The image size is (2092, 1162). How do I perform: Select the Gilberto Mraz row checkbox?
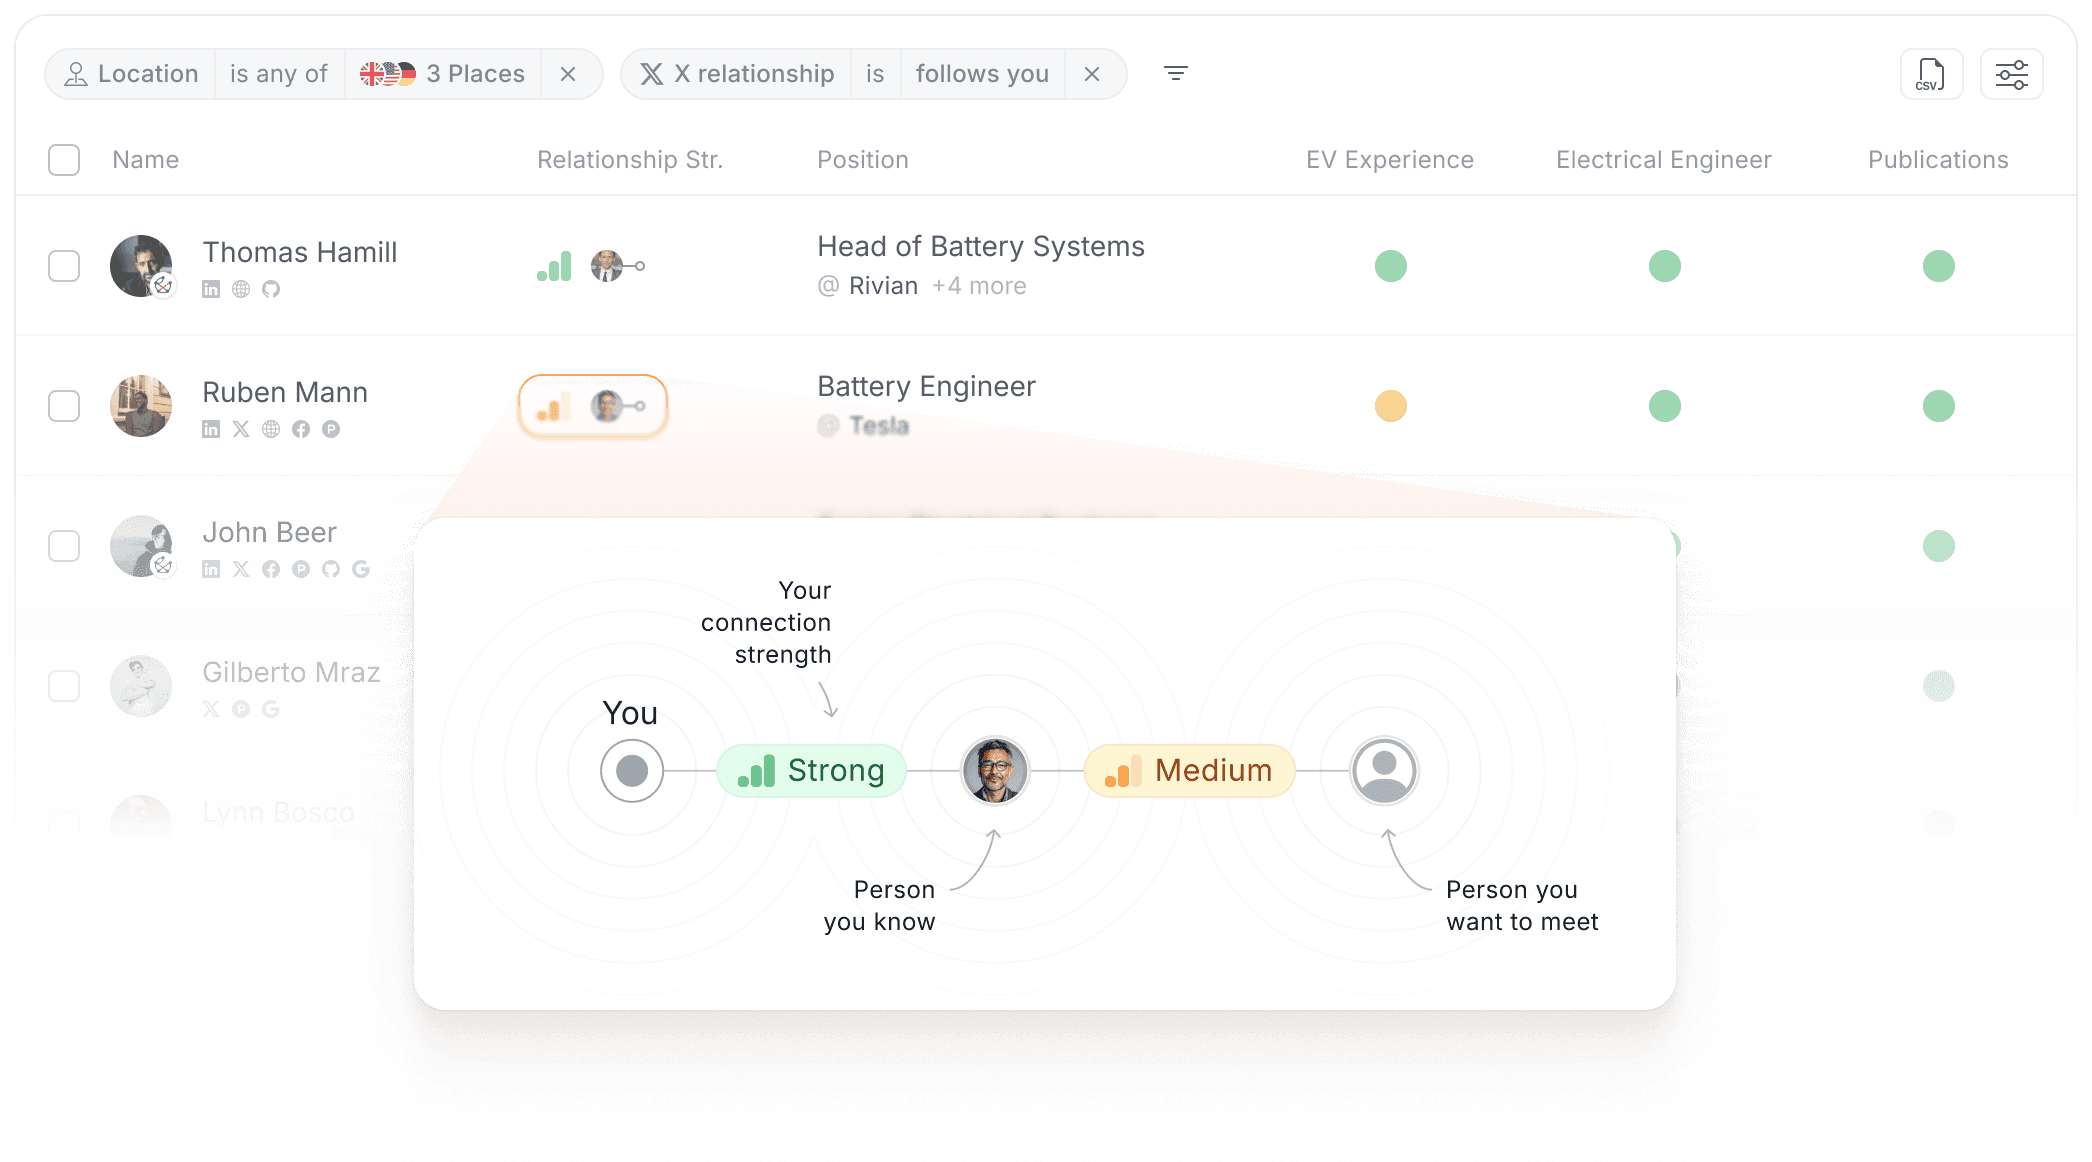click(x=64, y=686)
